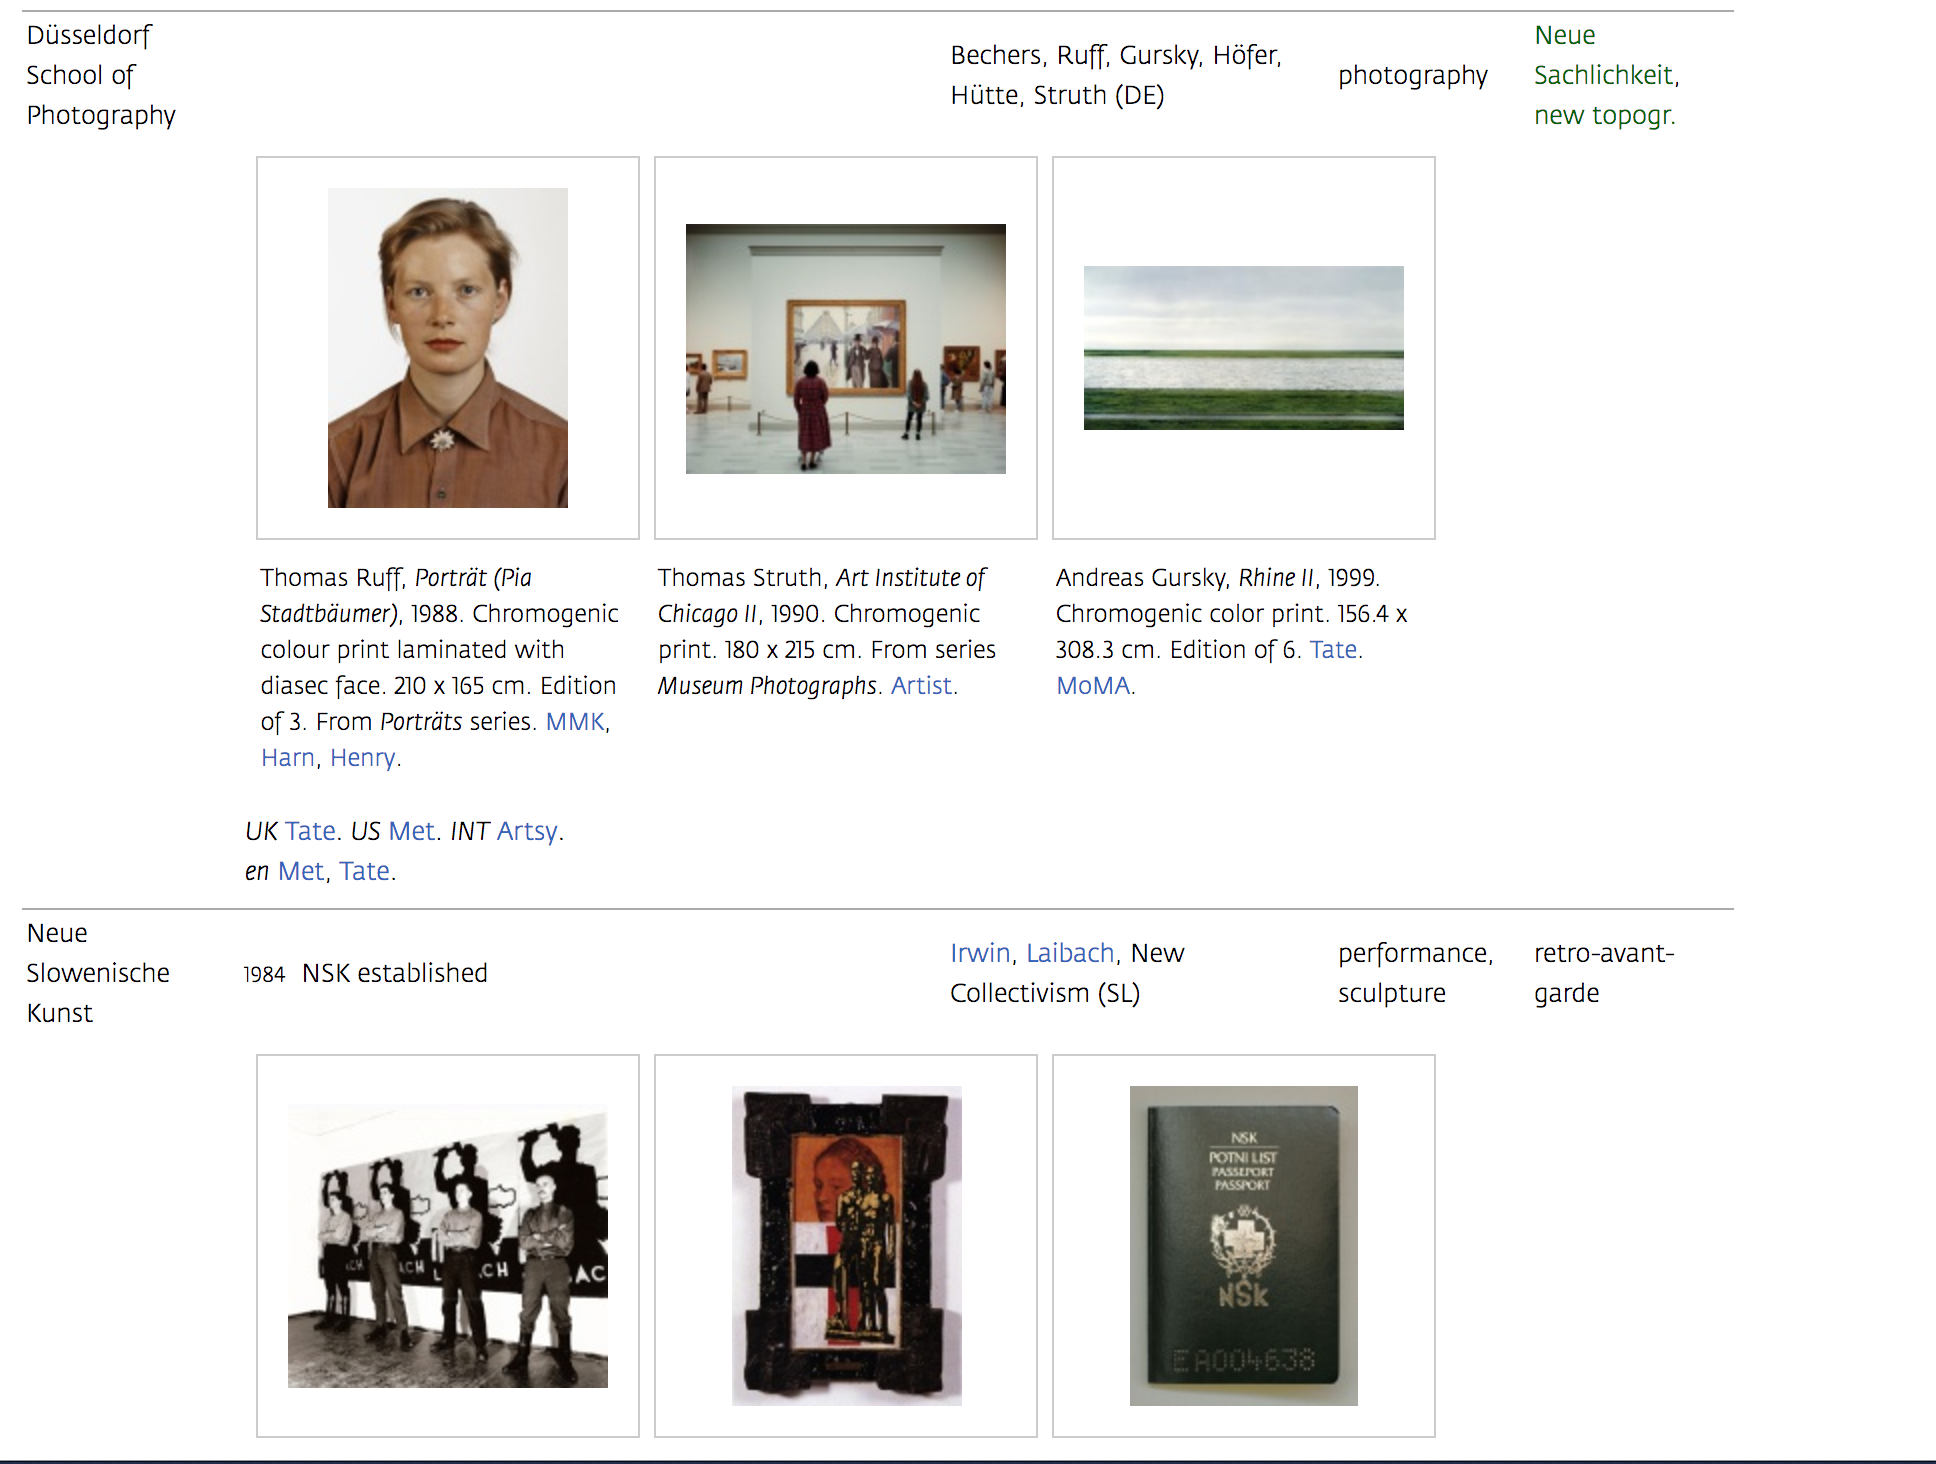Open Harn link in Ruff caption
The image size is (1936, 1464).
287,758
